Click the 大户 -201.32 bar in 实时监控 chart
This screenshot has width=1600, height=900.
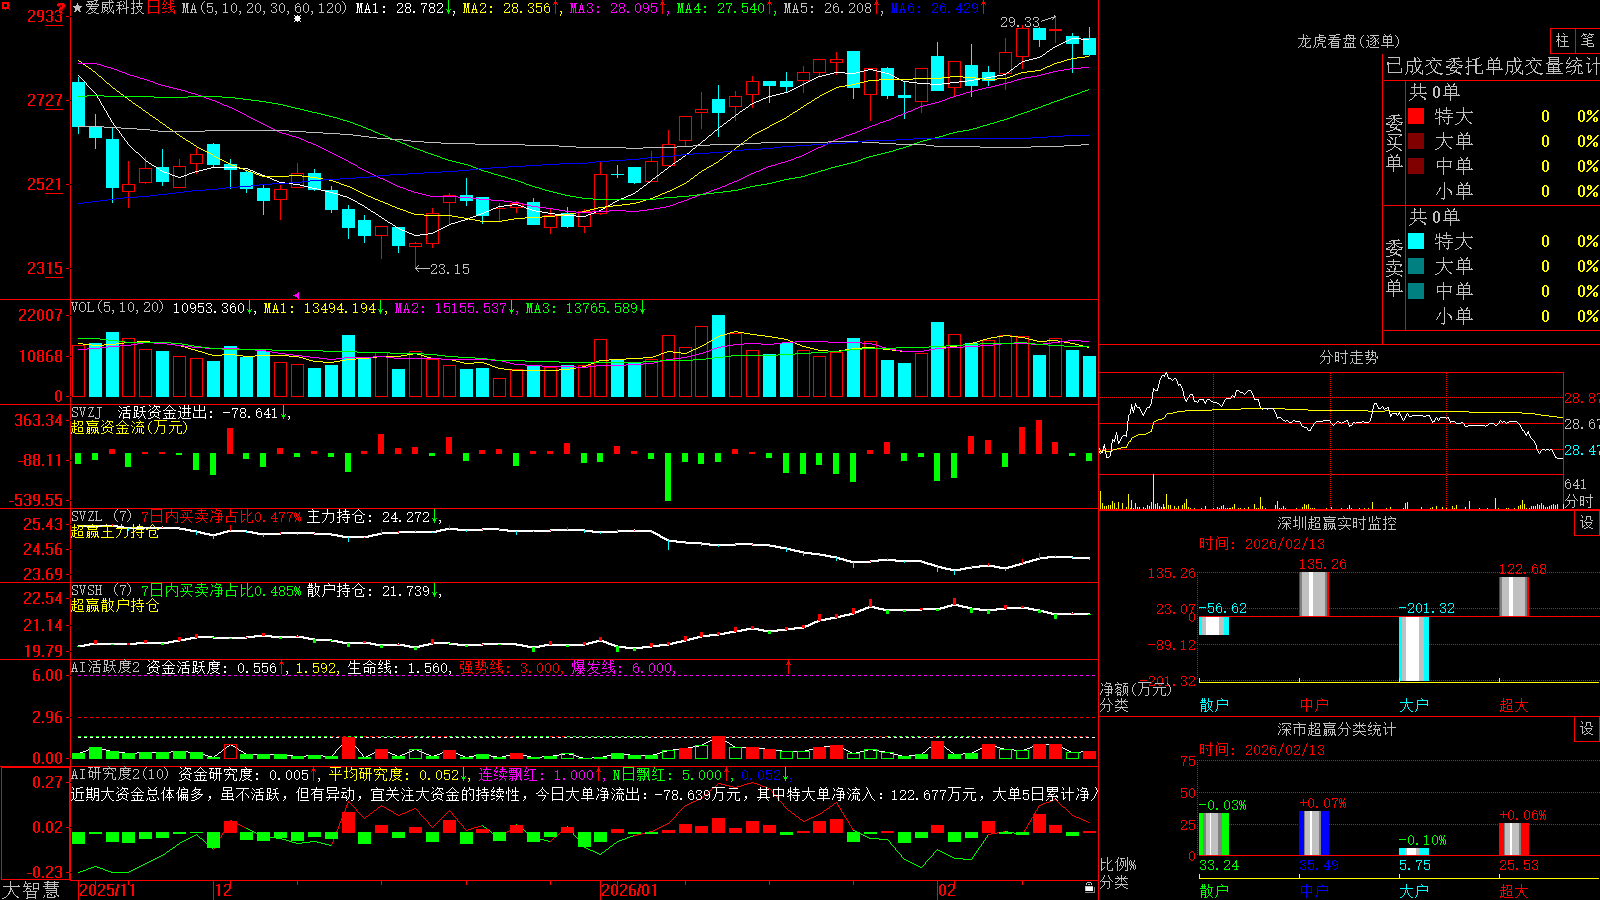click(x=1413, y=649)
